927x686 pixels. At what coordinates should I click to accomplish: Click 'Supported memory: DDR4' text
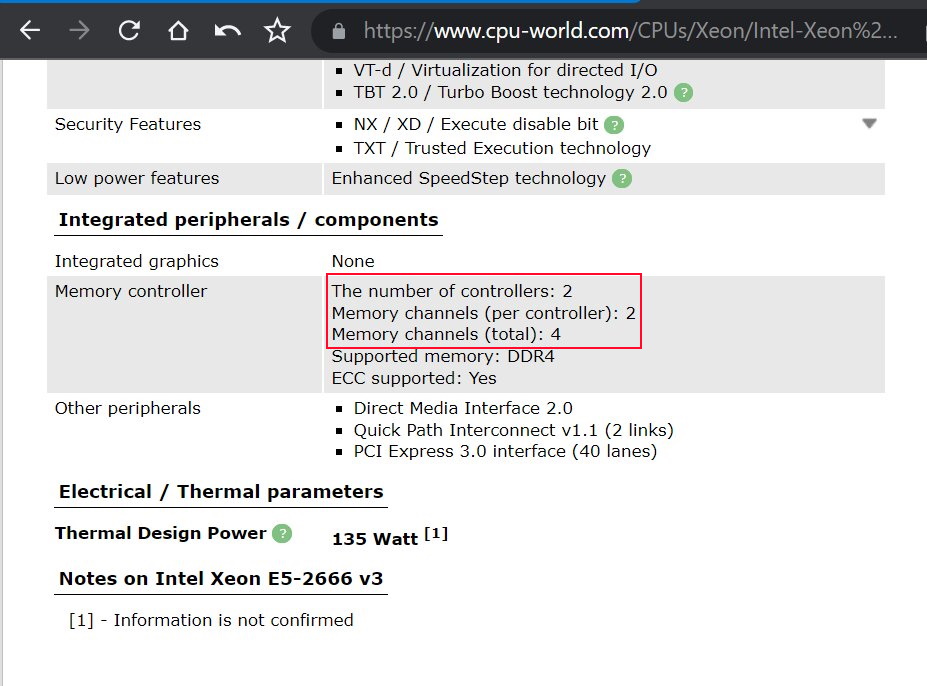[x=443, y=356]
